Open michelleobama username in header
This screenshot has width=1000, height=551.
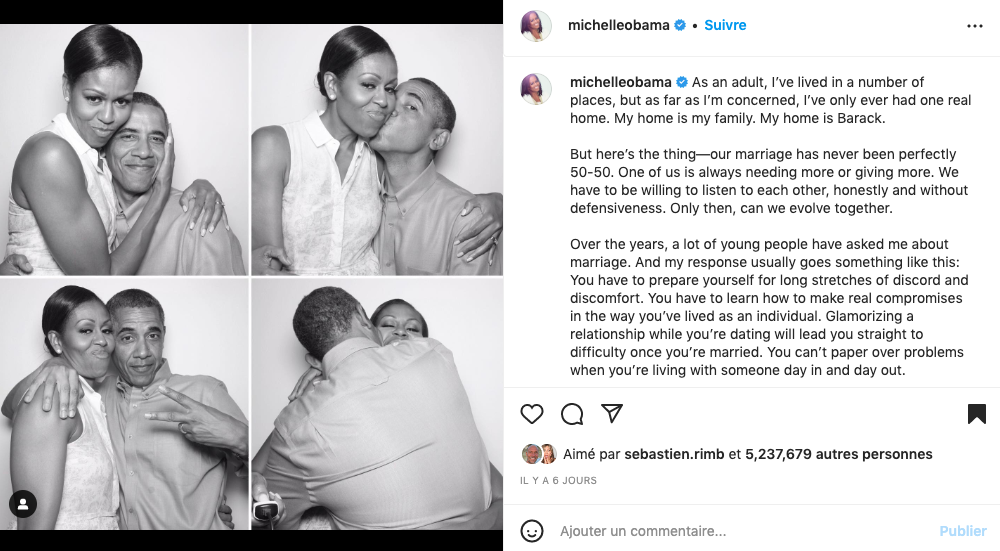click(x=618, y=25)
